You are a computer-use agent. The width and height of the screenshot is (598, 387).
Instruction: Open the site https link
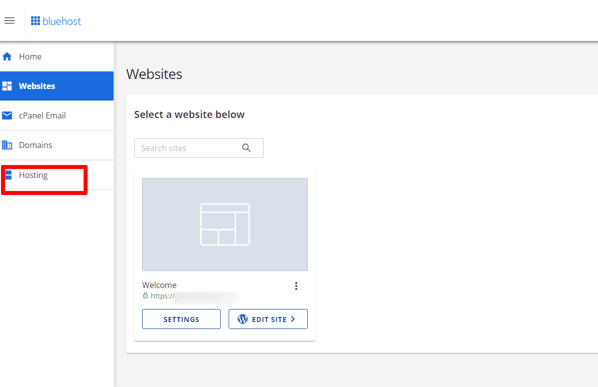[195, 296]
